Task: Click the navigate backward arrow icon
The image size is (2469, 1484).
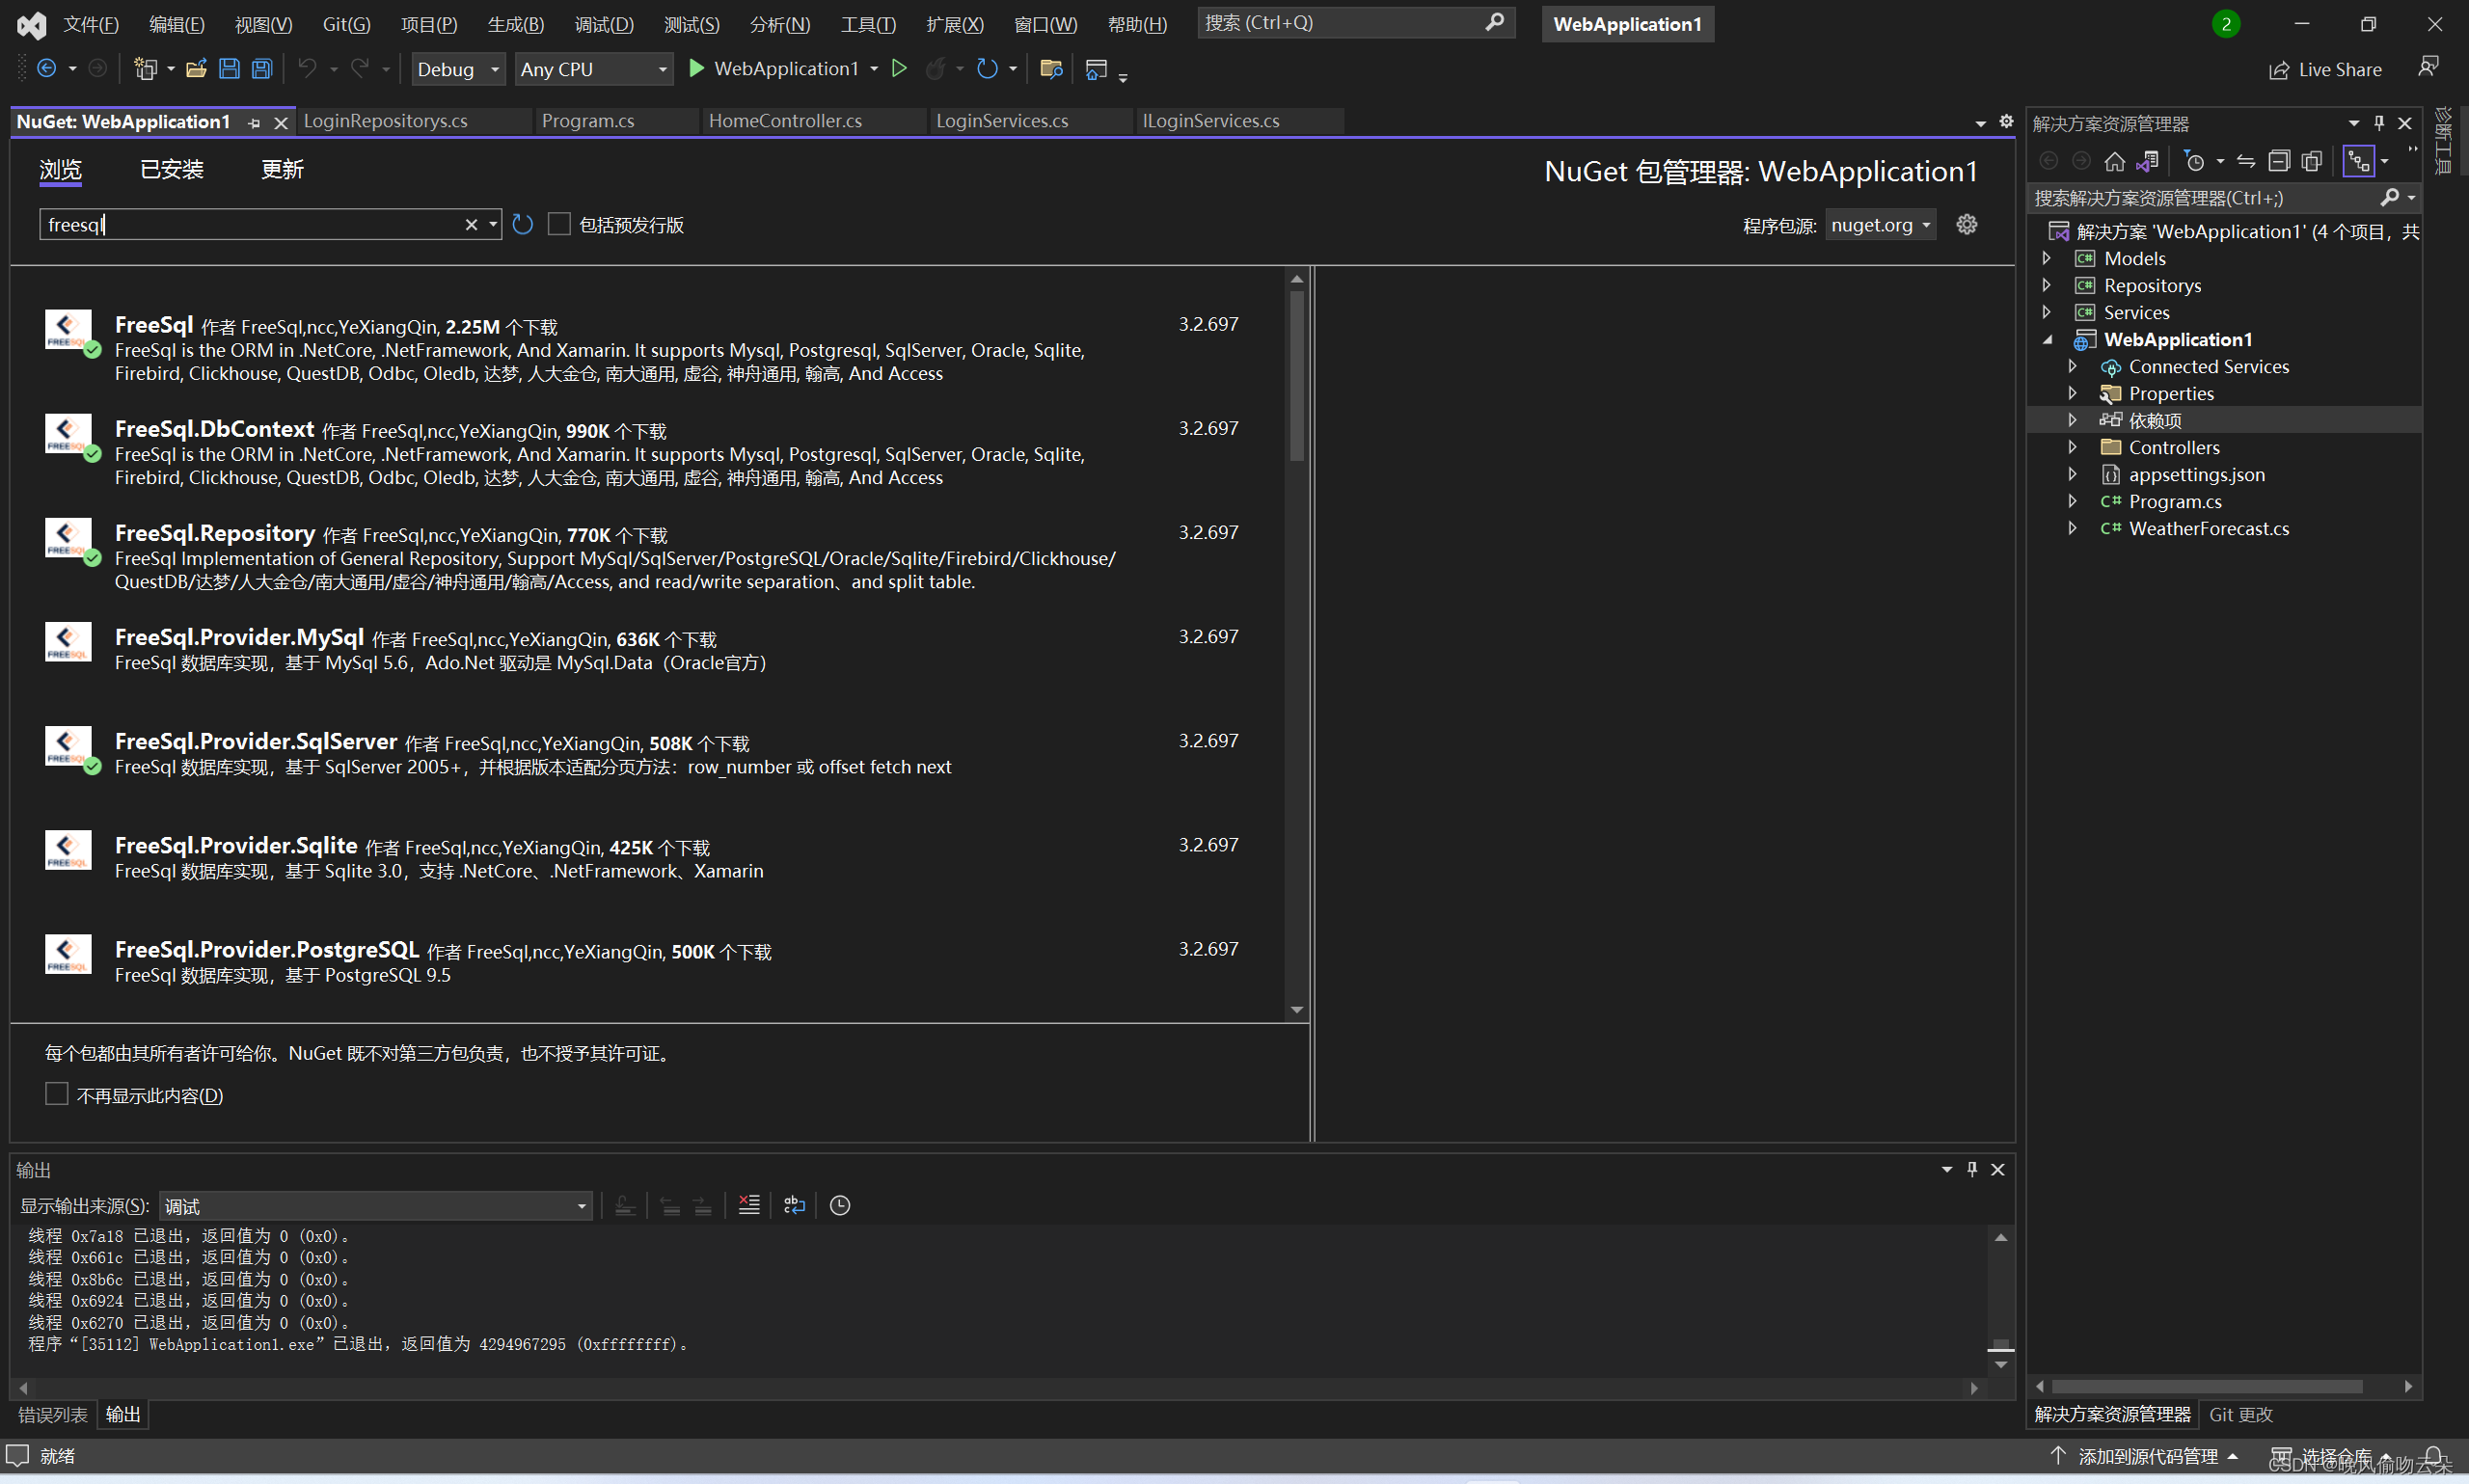Action: pyautogui.click(x=46, y=68)
